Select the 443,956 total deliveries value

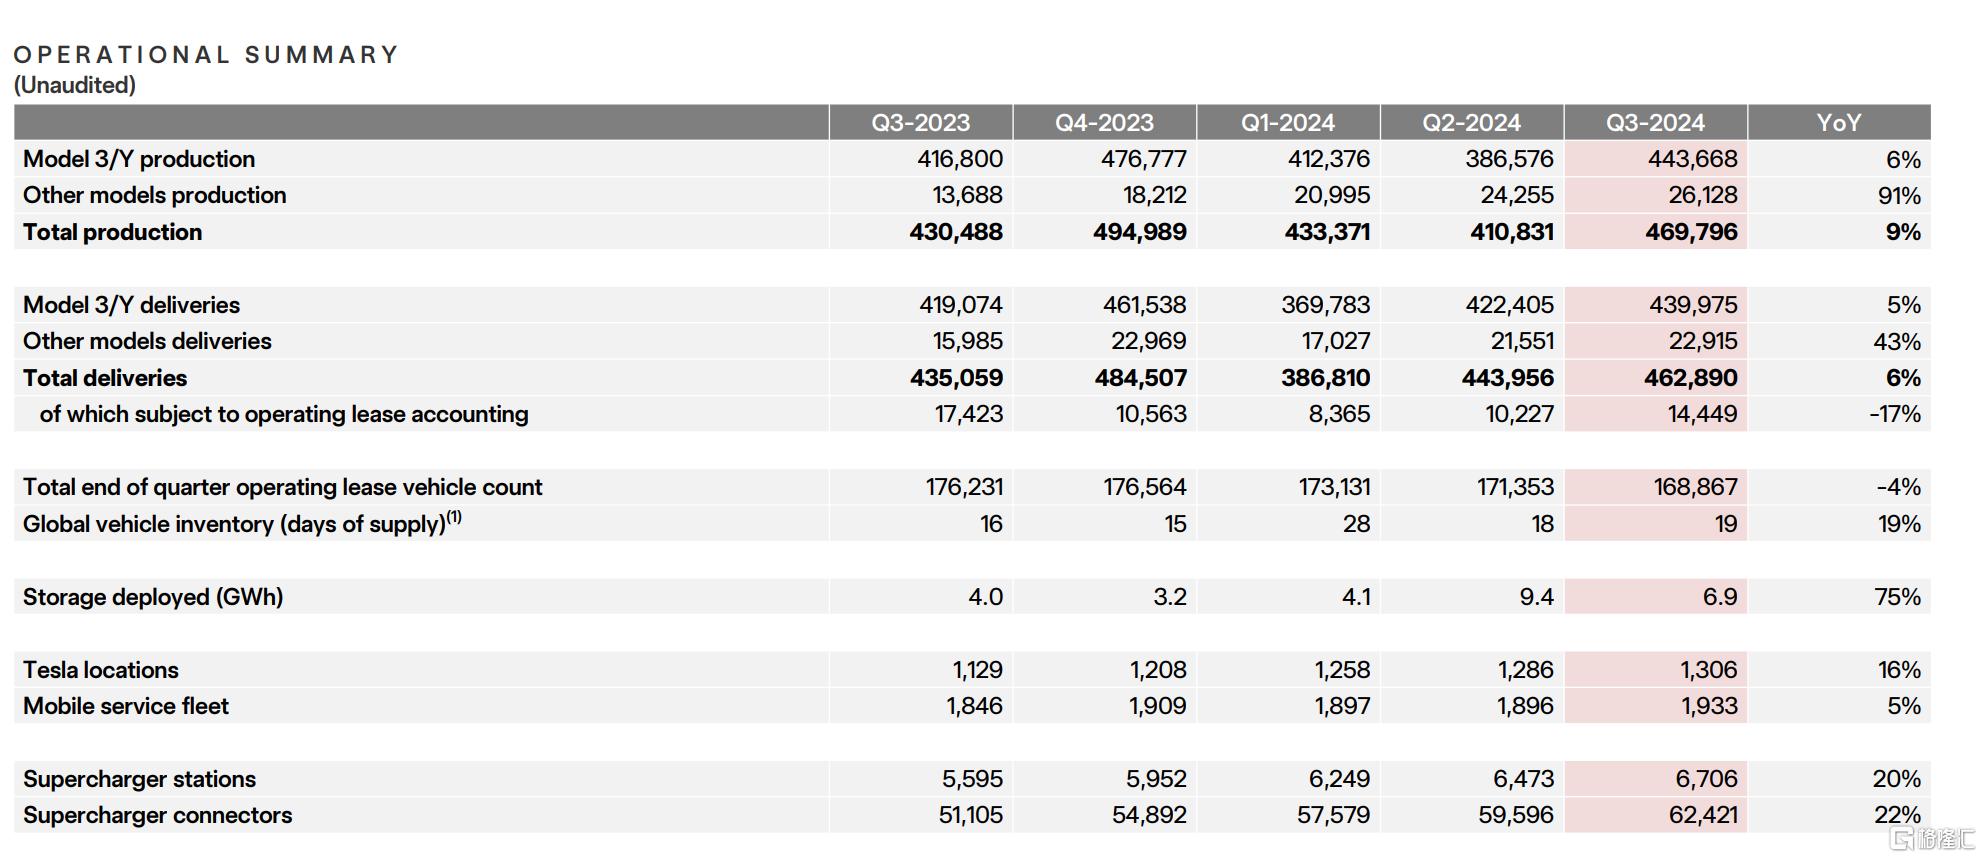click(1508, 378)
